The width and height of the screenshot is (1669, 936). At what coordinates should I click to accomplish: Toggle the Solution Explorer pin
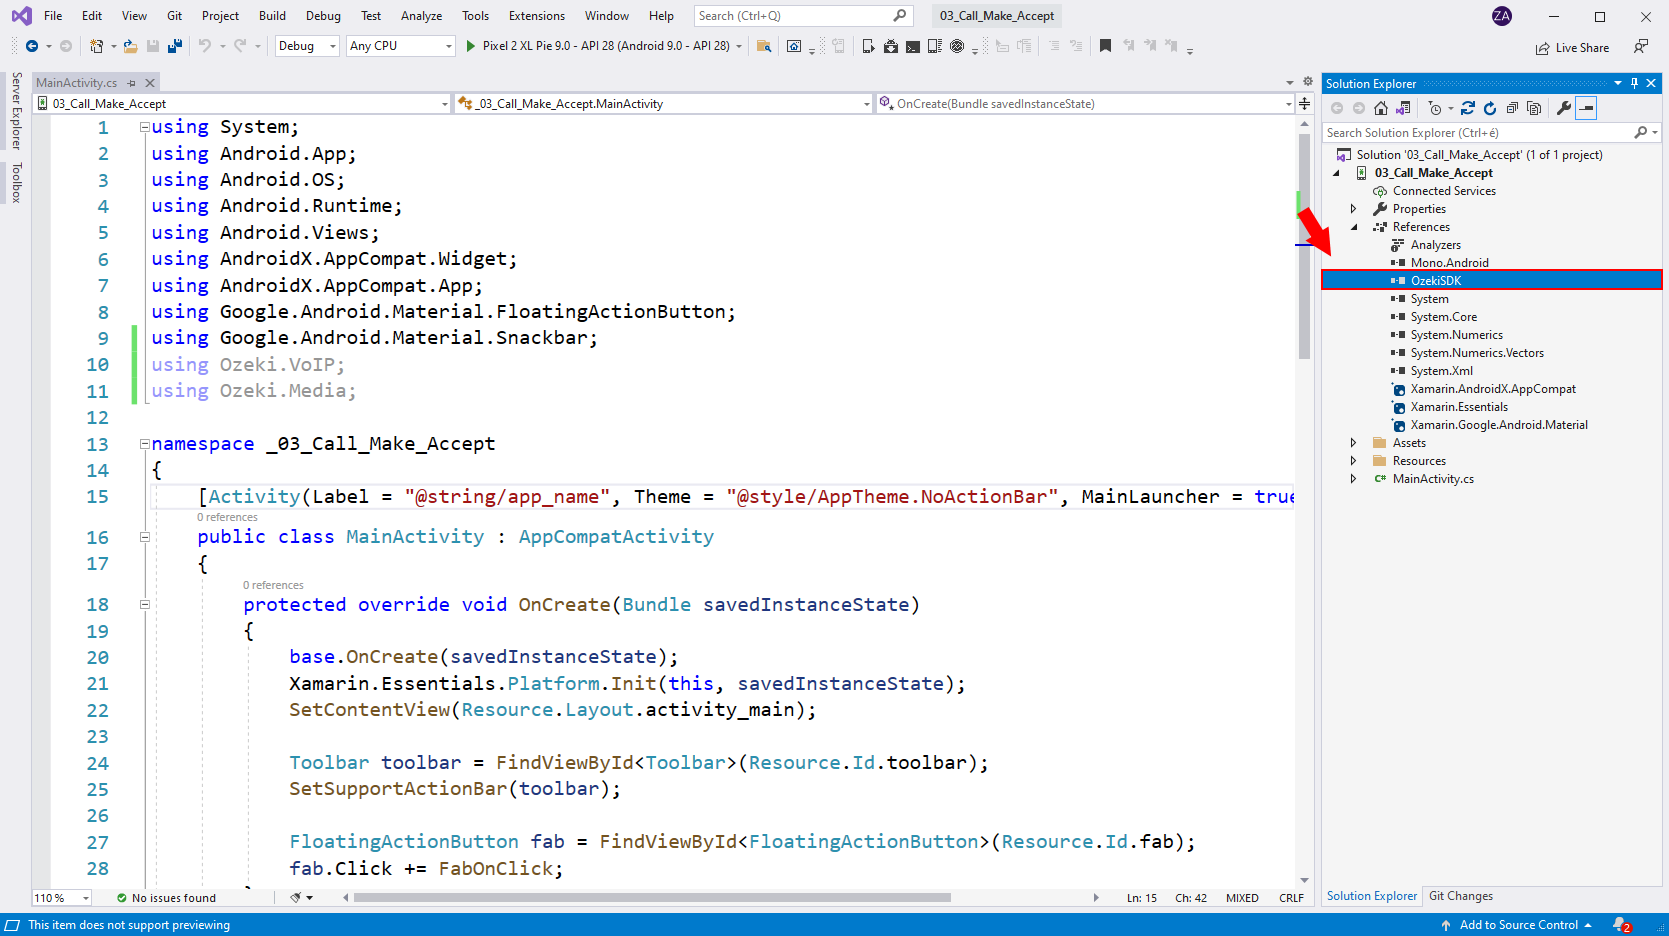1634,83
